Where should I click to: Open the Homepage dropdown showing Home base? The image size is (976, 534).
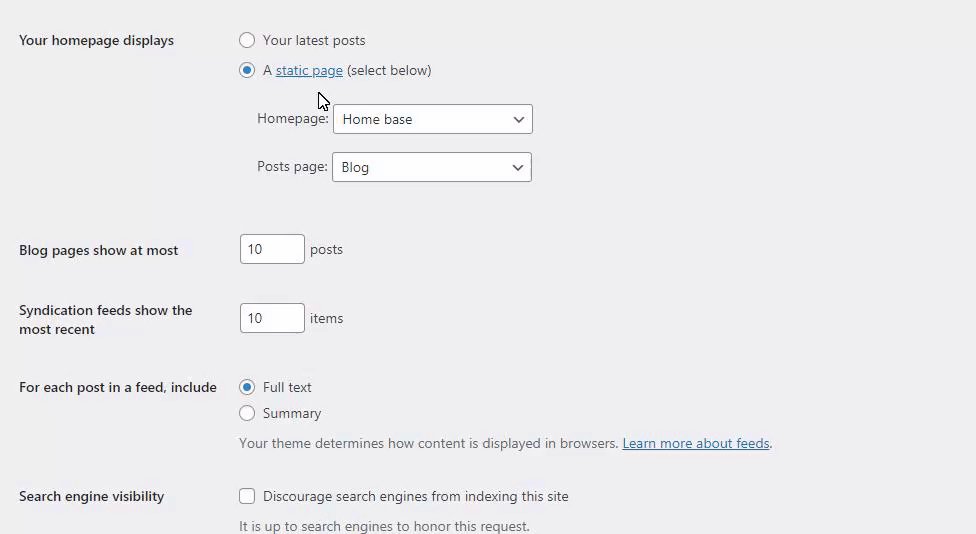click(433, 119)
